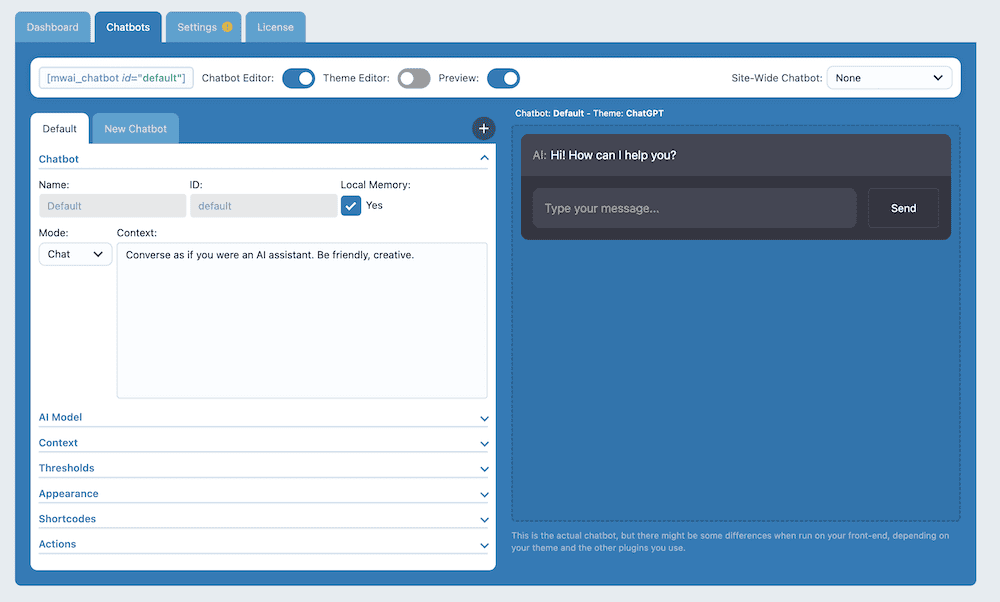Click the Send button in the chatbot preview
Image resolution: width=1000 pixels, height=602 pixels.
tap(902, 208)
